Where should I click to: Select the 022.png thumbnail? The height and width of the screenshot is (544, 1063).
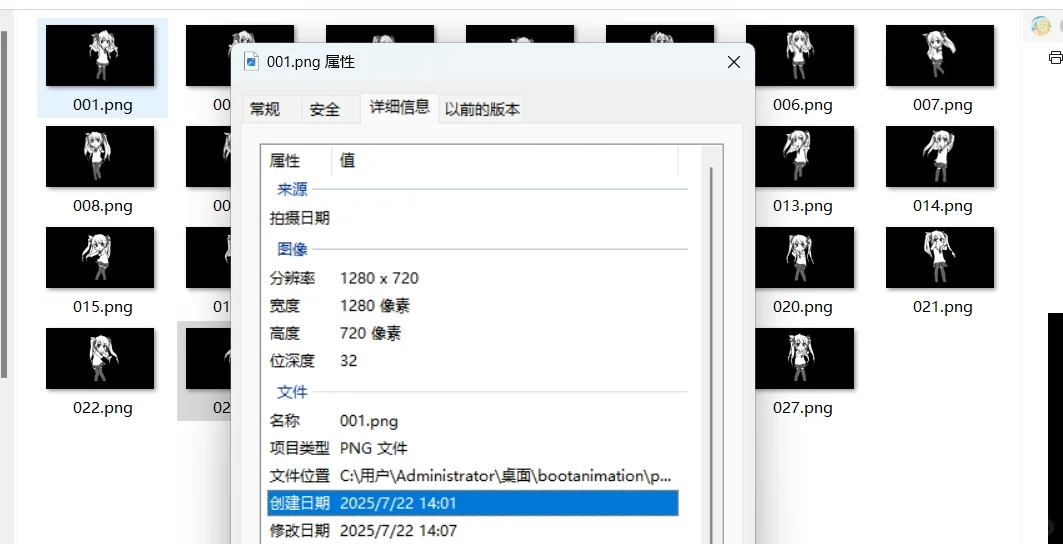(100, 359)
